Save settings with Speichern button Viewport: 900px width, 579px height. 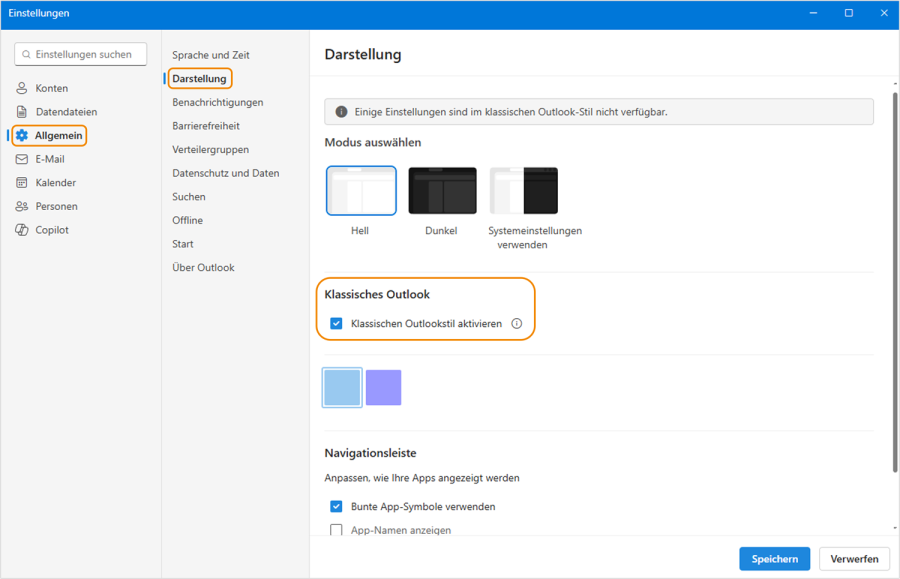[x=774, y=559]
